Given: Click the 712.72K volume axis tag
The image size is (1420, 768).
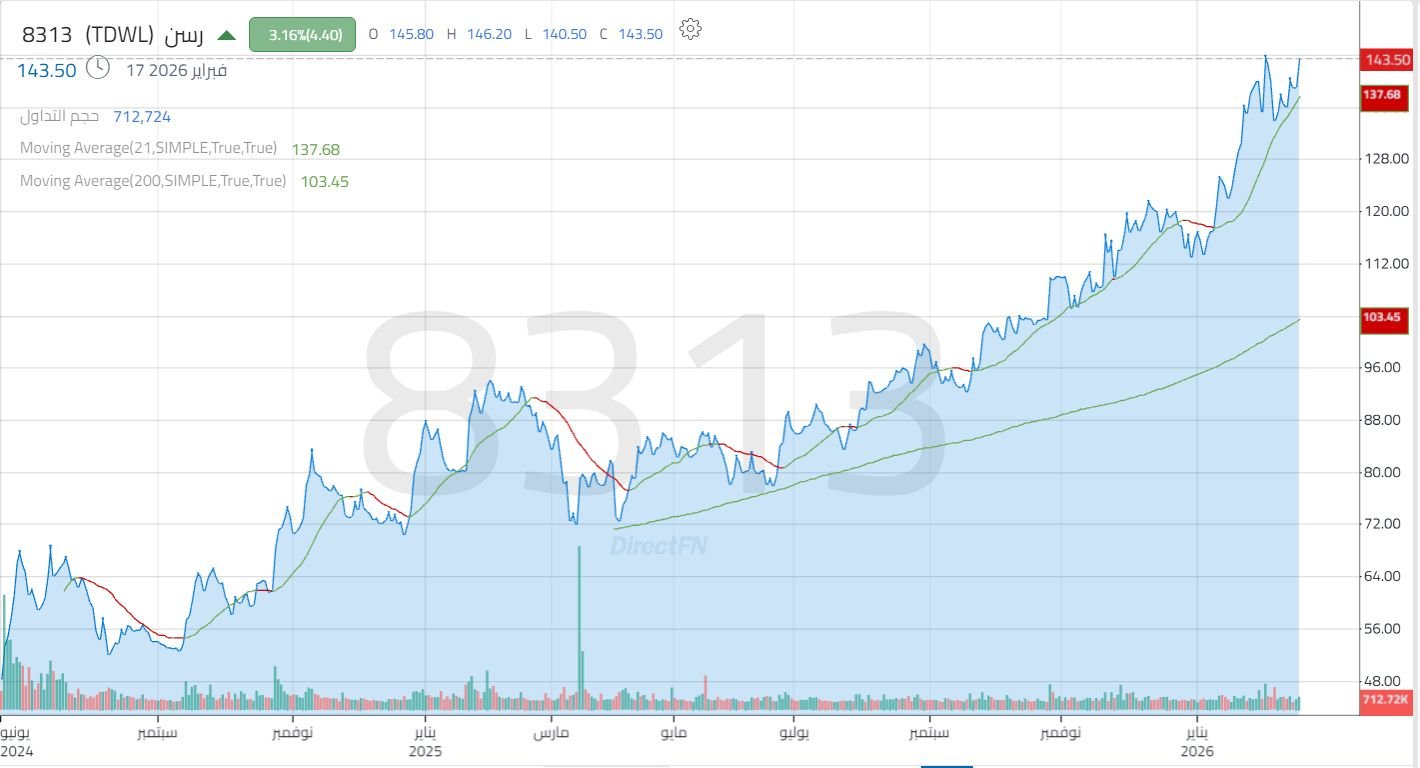Looking at the screenshot, I should point(1385,699).
